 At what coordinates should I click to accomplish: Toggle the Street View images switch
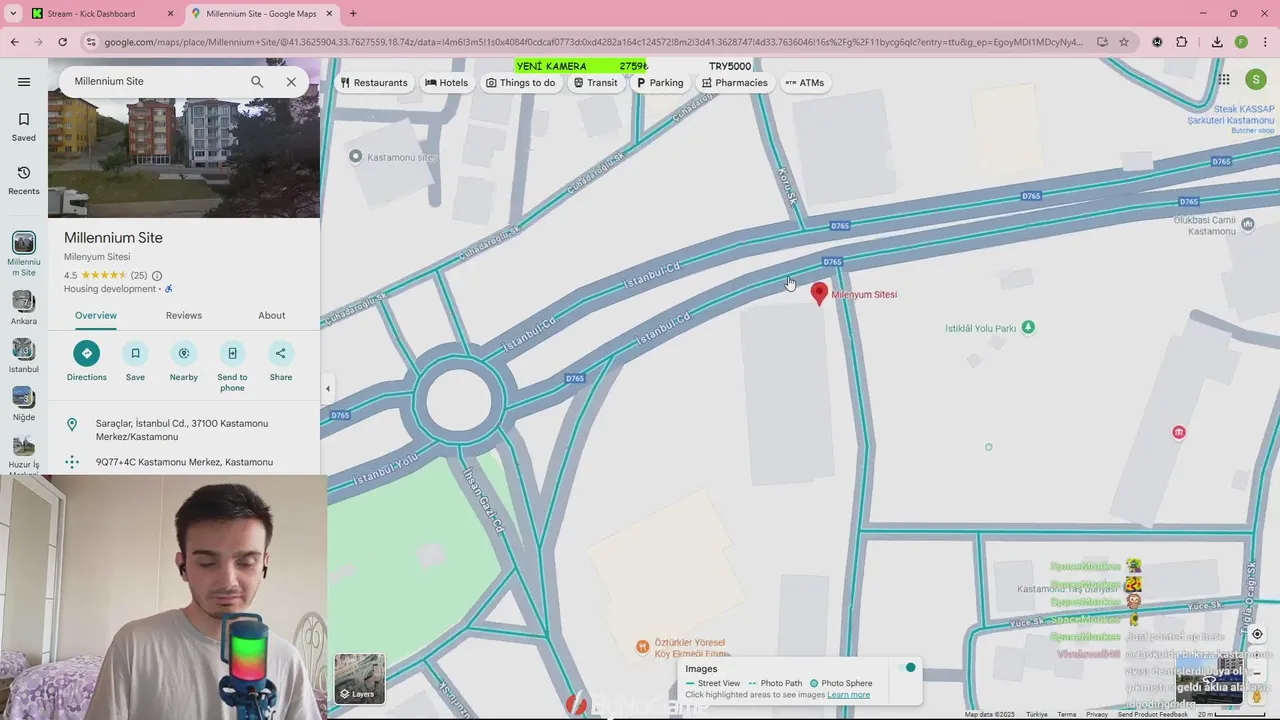click(906, 667)
